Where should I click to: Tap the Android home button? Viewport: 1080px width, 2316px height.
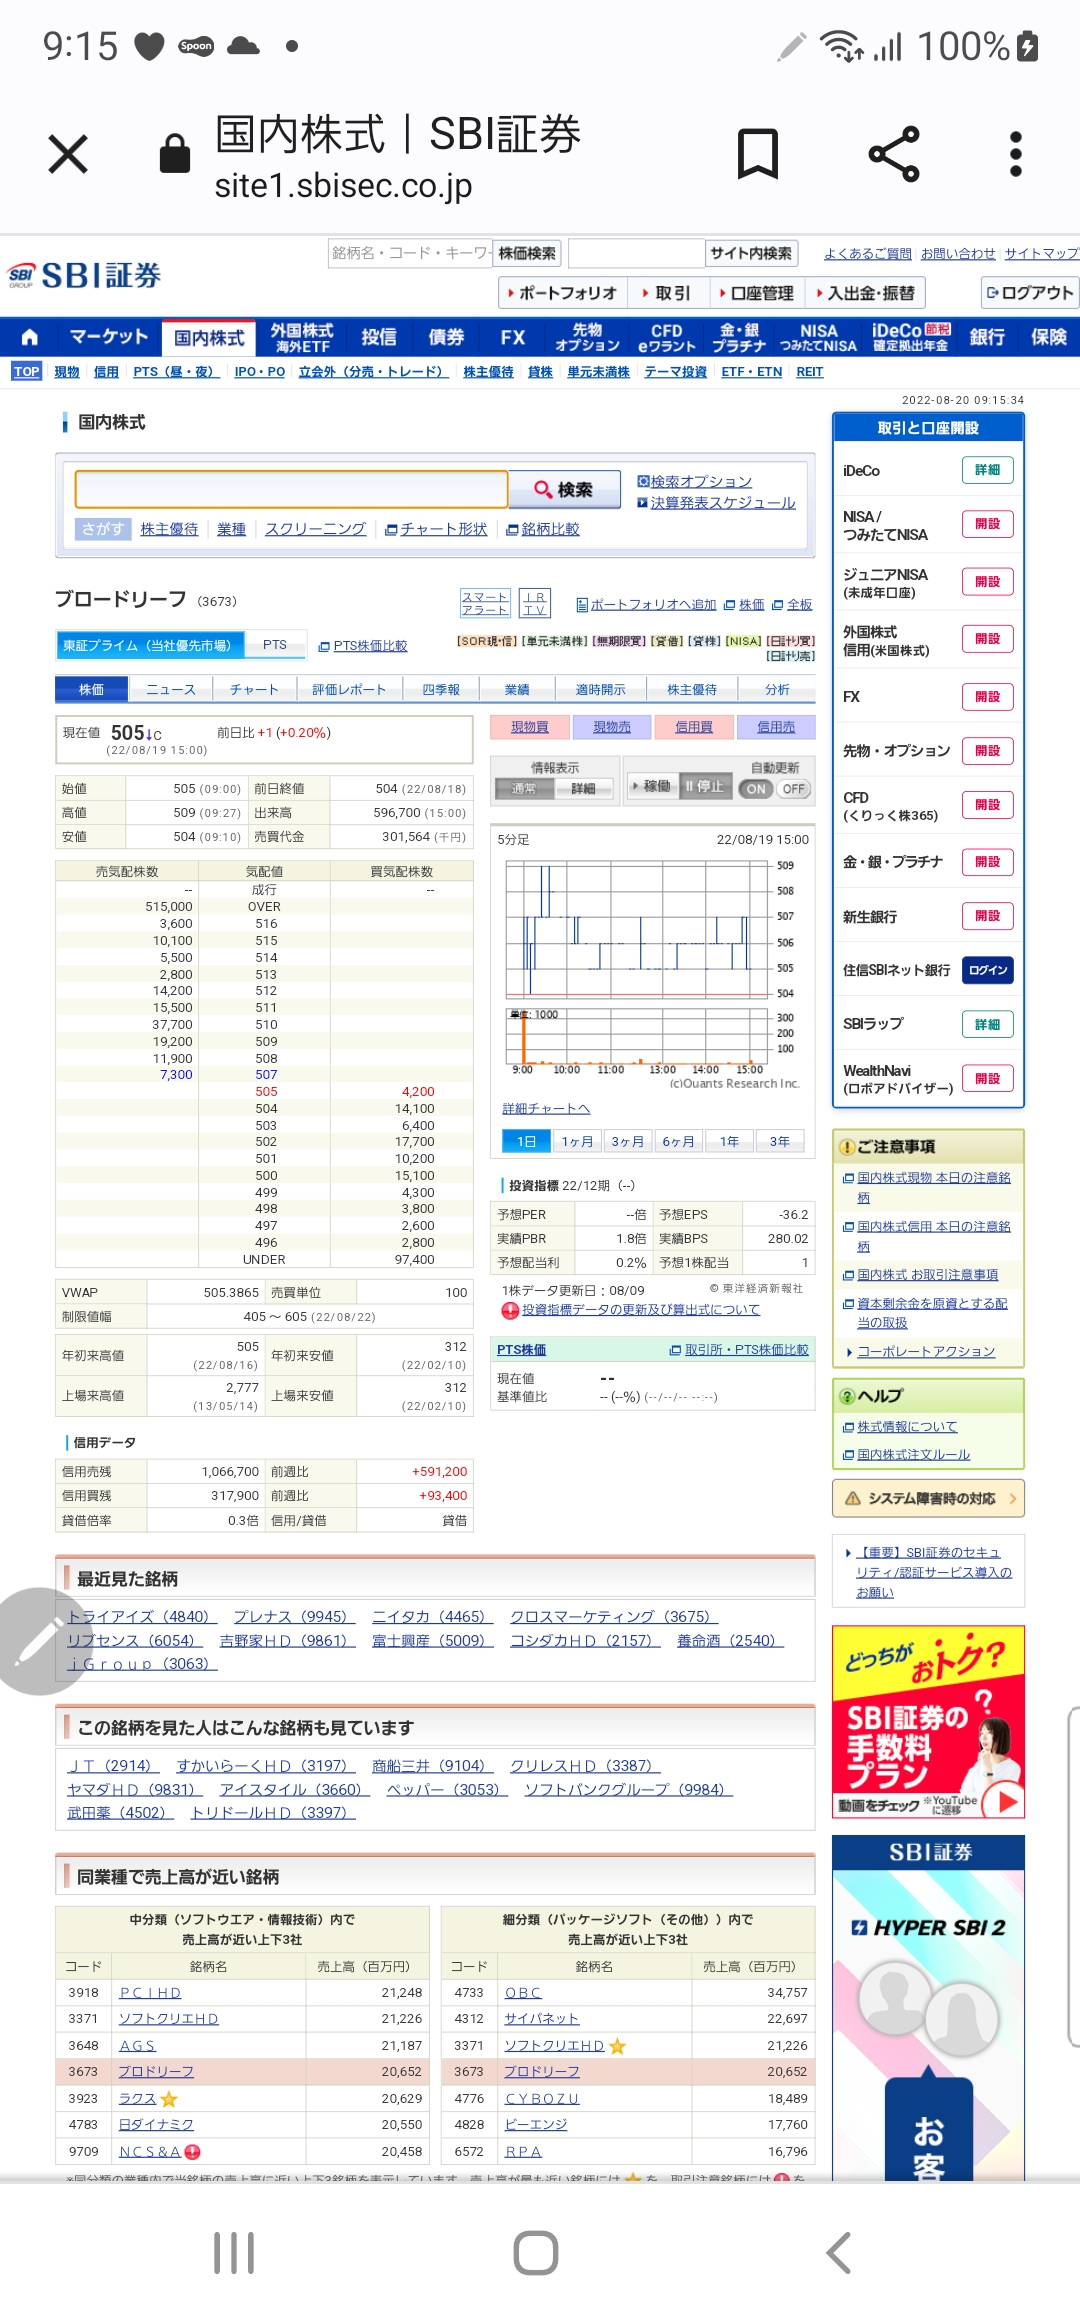(x=536, y=2253)
